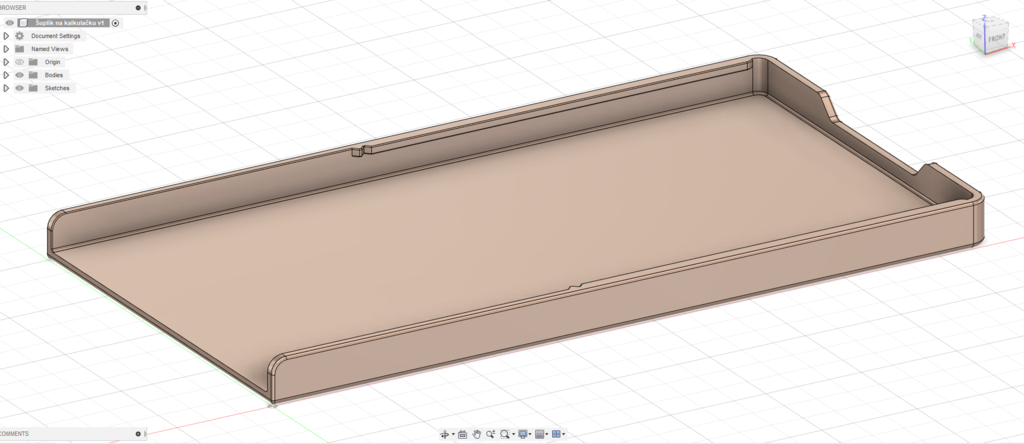Expand the Origin folder node
Viewport: 1024px width, 444px height.
(6, 62)
